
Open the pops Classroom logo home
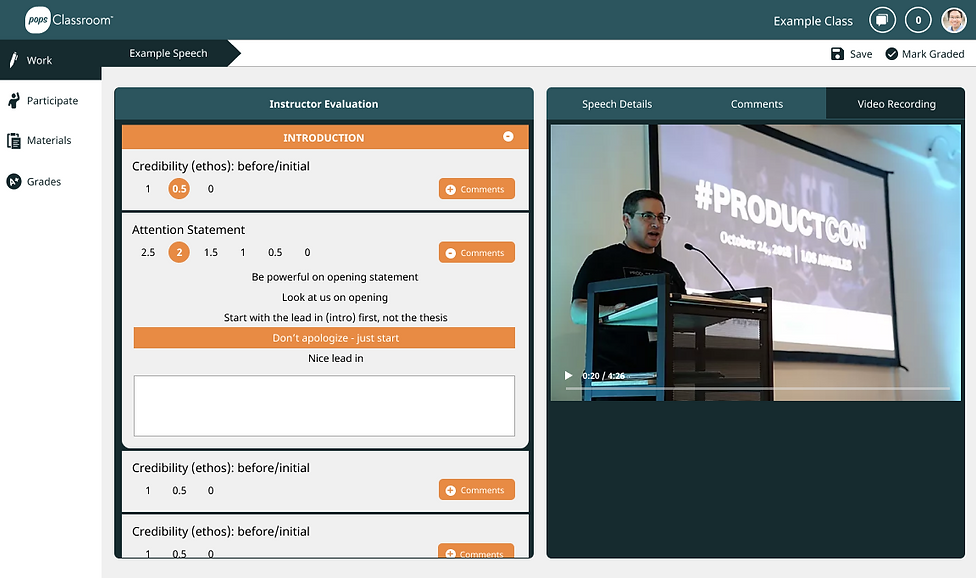pyautogui.click(x=69, y=20)
